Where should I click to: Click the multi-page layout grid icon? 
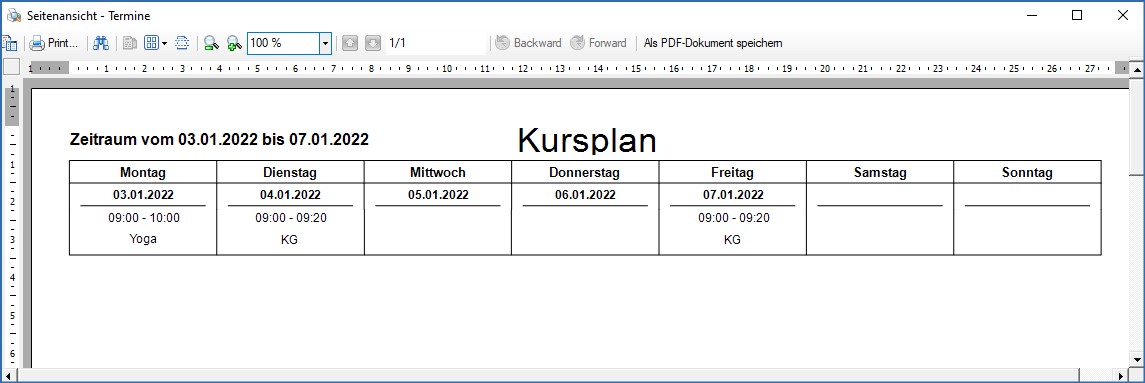pos(151,43)
